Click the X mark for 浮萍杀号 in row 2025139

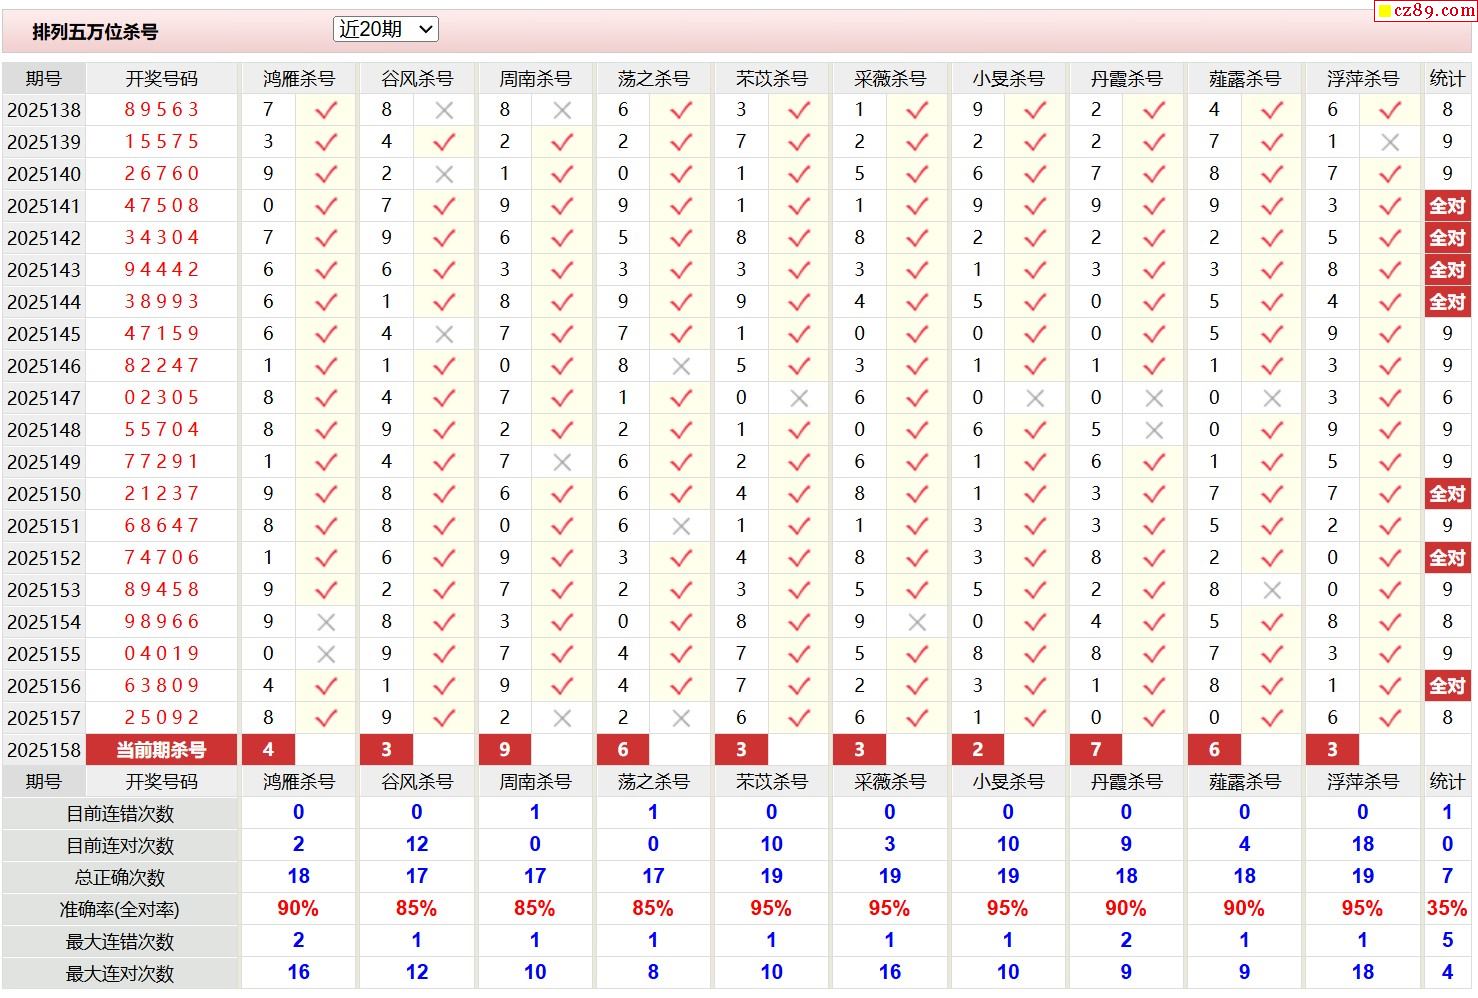coord(1390,143)
